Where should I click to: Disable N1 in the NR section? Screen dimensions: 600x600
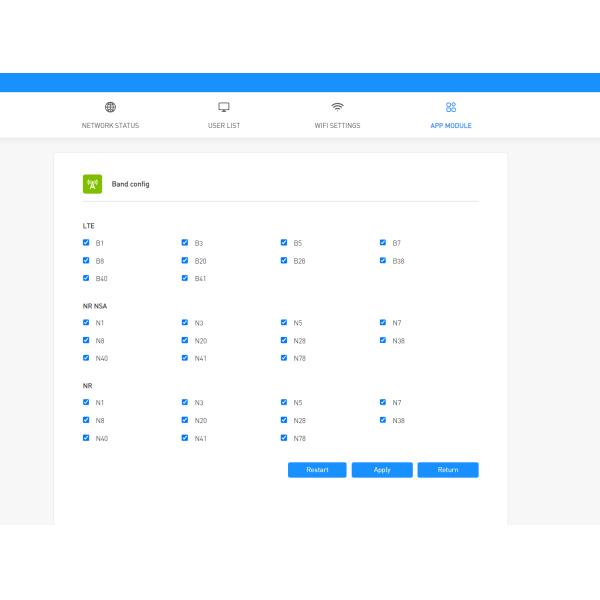86,402
